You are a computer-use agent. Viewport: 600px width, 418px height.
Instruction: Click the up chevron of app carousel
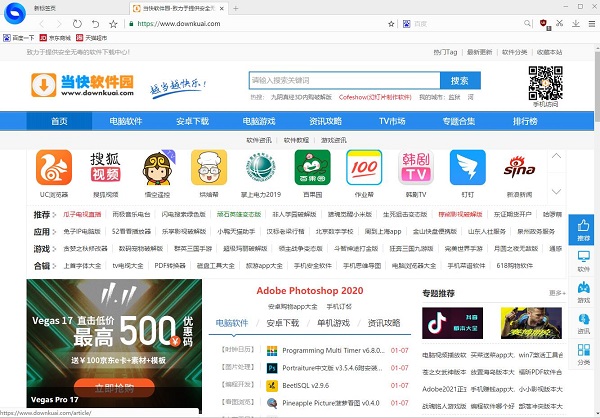click(x=556, y=156)
